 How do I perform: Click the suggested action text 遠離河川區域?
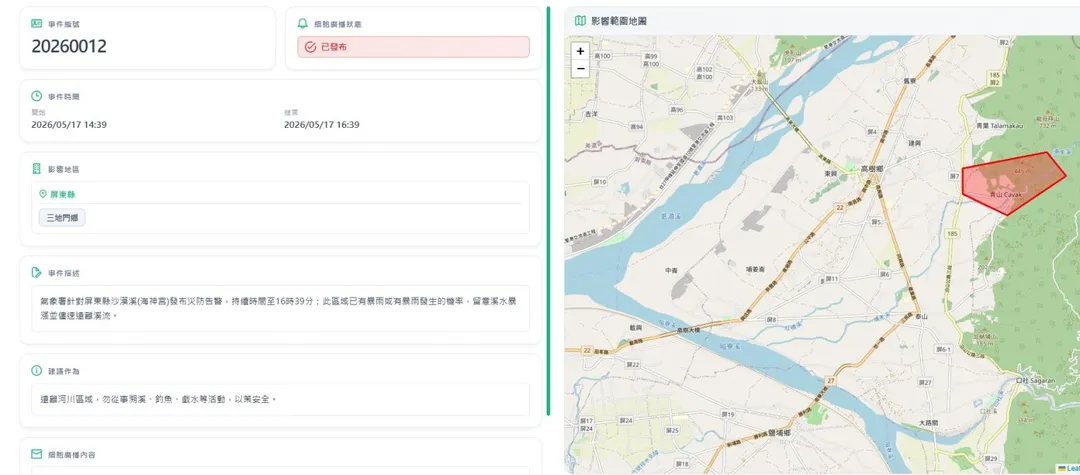[x=158, y=399]
